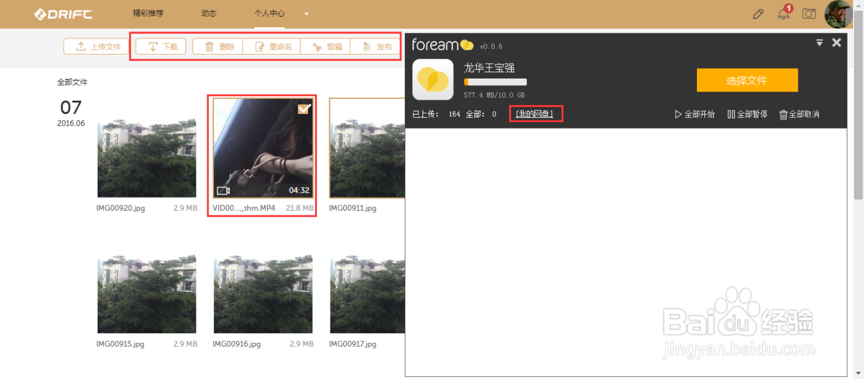The width and height of the screenshot is (864, 379).
Task: Click the storage usage progress bar
Action: [495, 82]
